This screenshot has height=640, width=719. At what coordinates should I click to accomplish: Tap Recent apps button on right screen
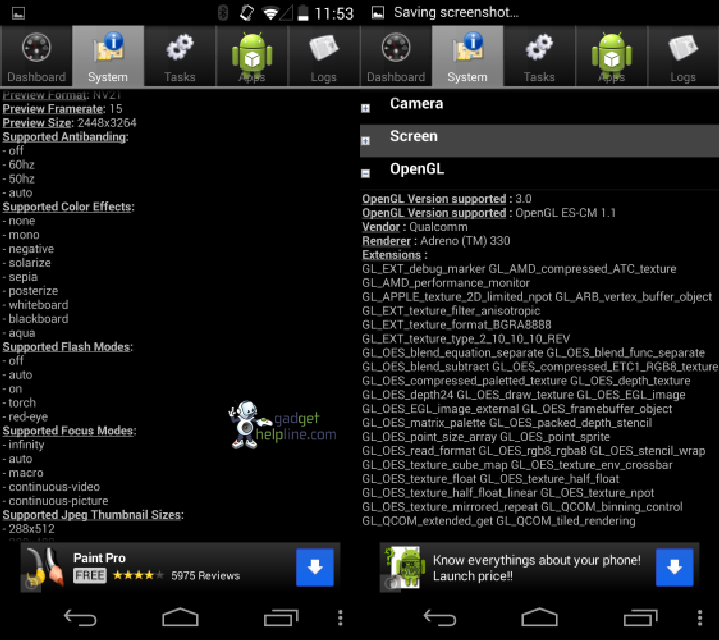tap(641, 617)
